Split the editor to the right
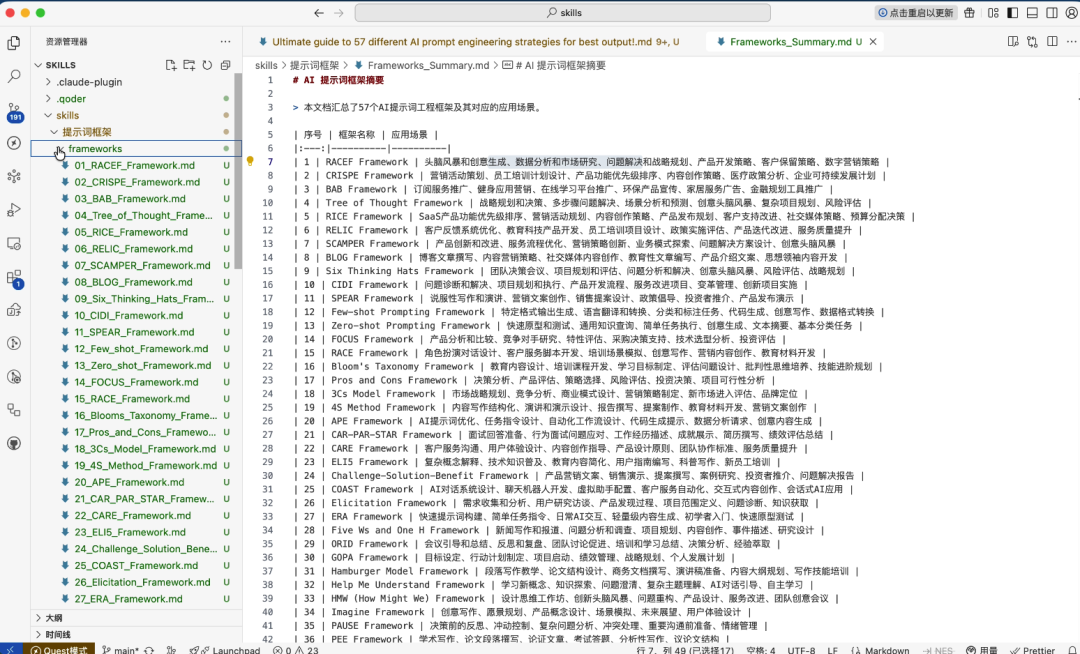This screenshot has height=654, width=1080. (x=1052, y=42)
